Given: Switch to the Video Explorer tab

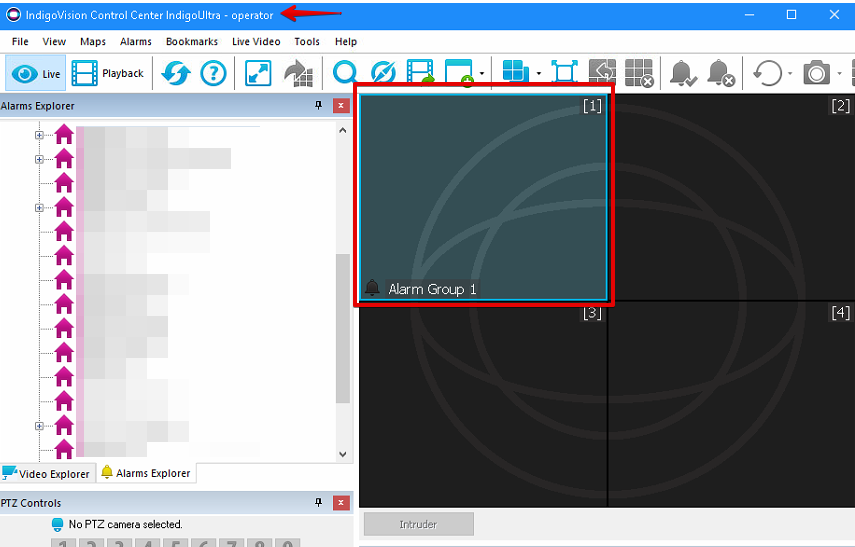Looking at the screenshot, I should pyautogui.click(x=46, y=473).
